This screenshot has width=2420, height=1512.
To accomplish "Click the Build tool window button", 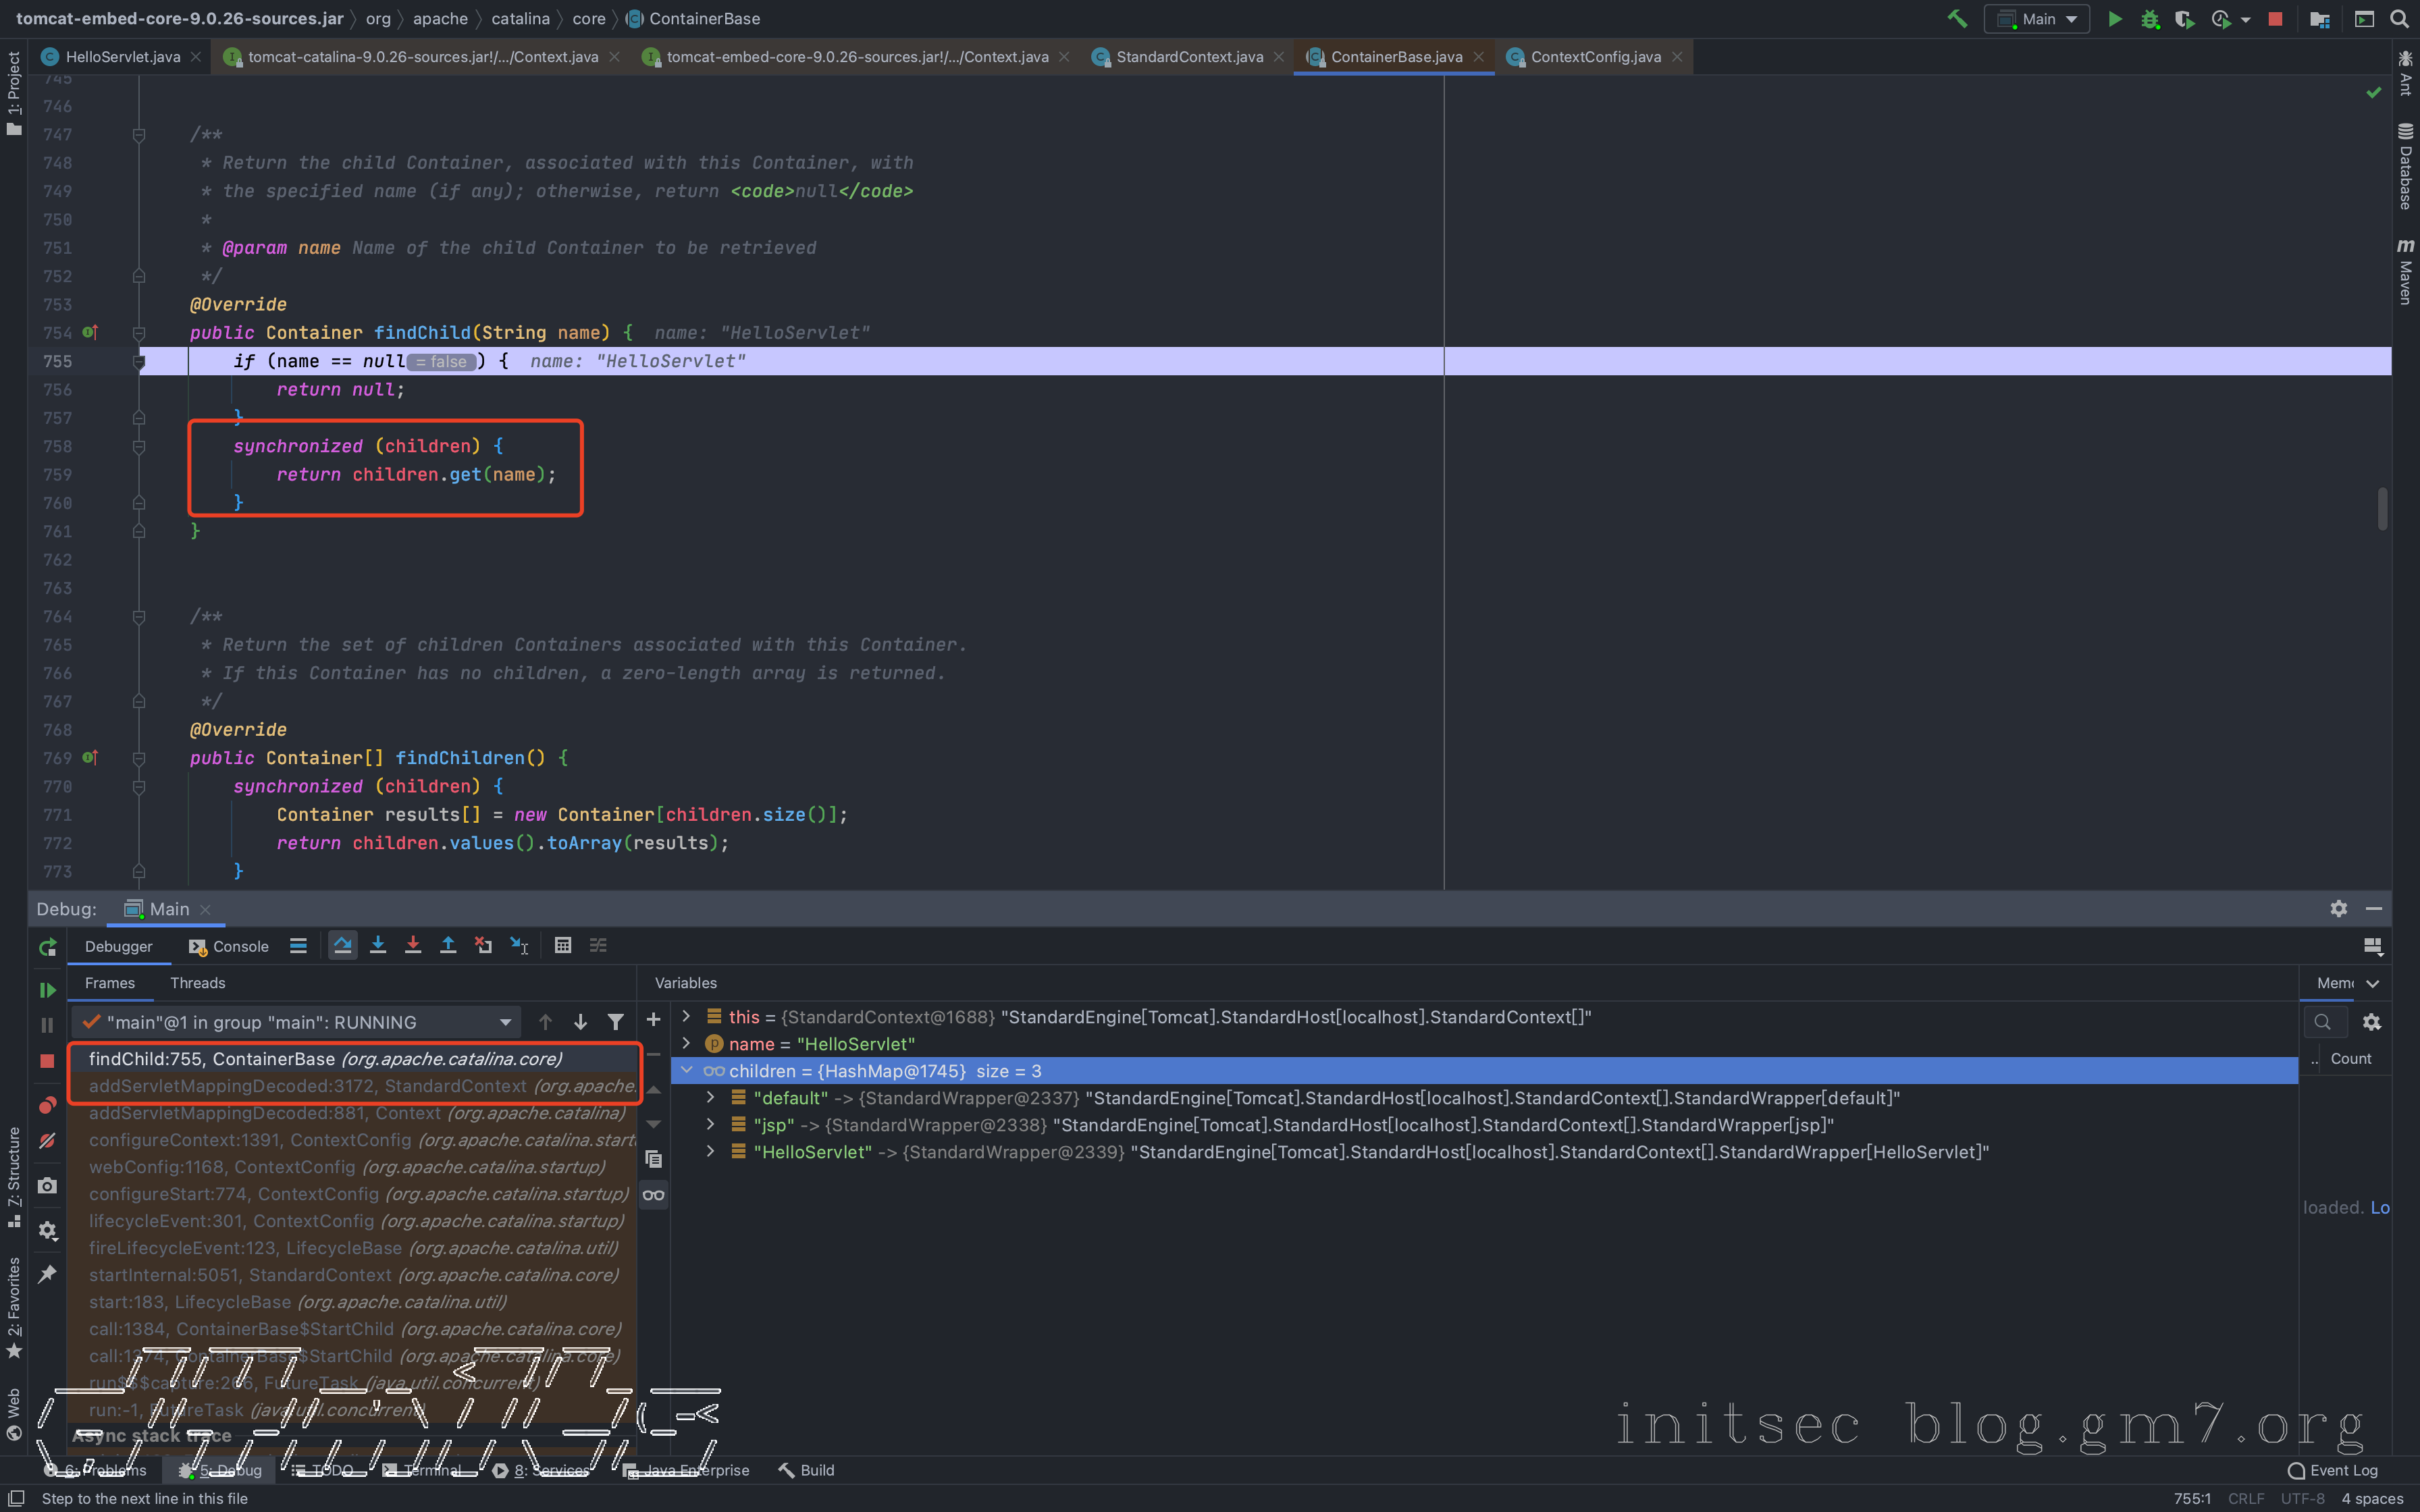I will click(807, 1470).
